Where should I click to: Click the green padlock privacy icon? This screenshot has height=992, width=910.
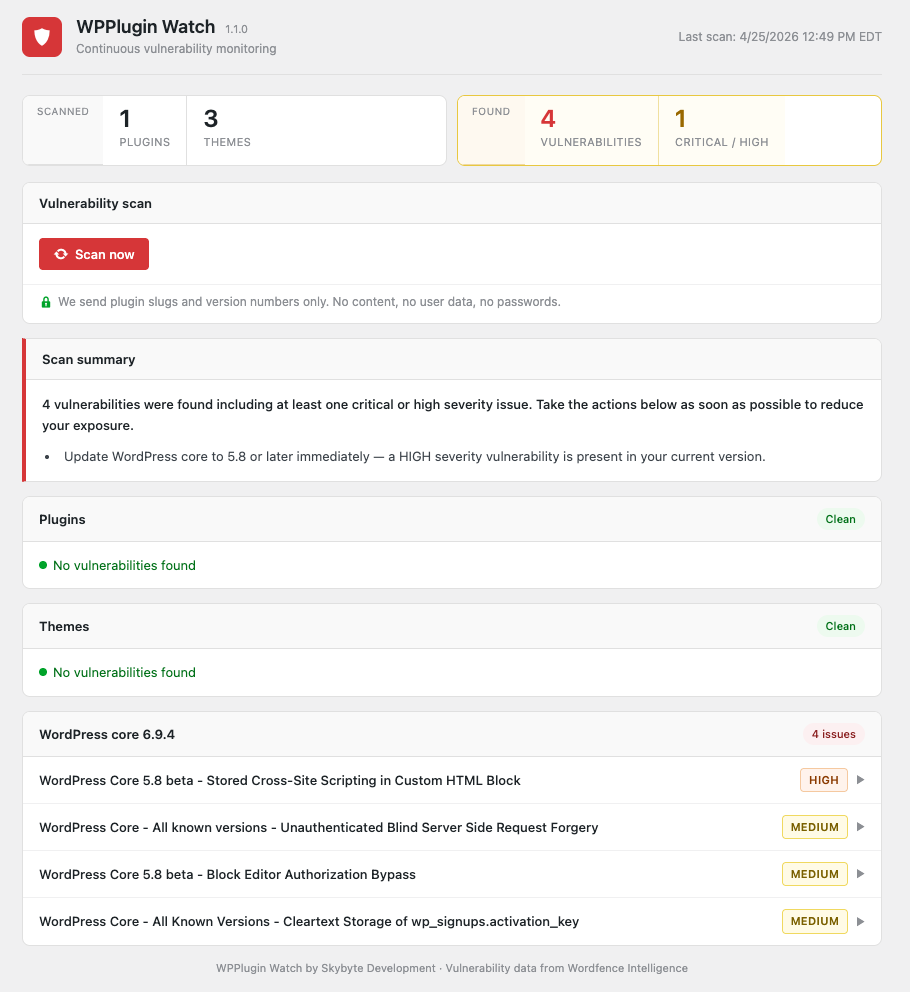tap(46, 302)
